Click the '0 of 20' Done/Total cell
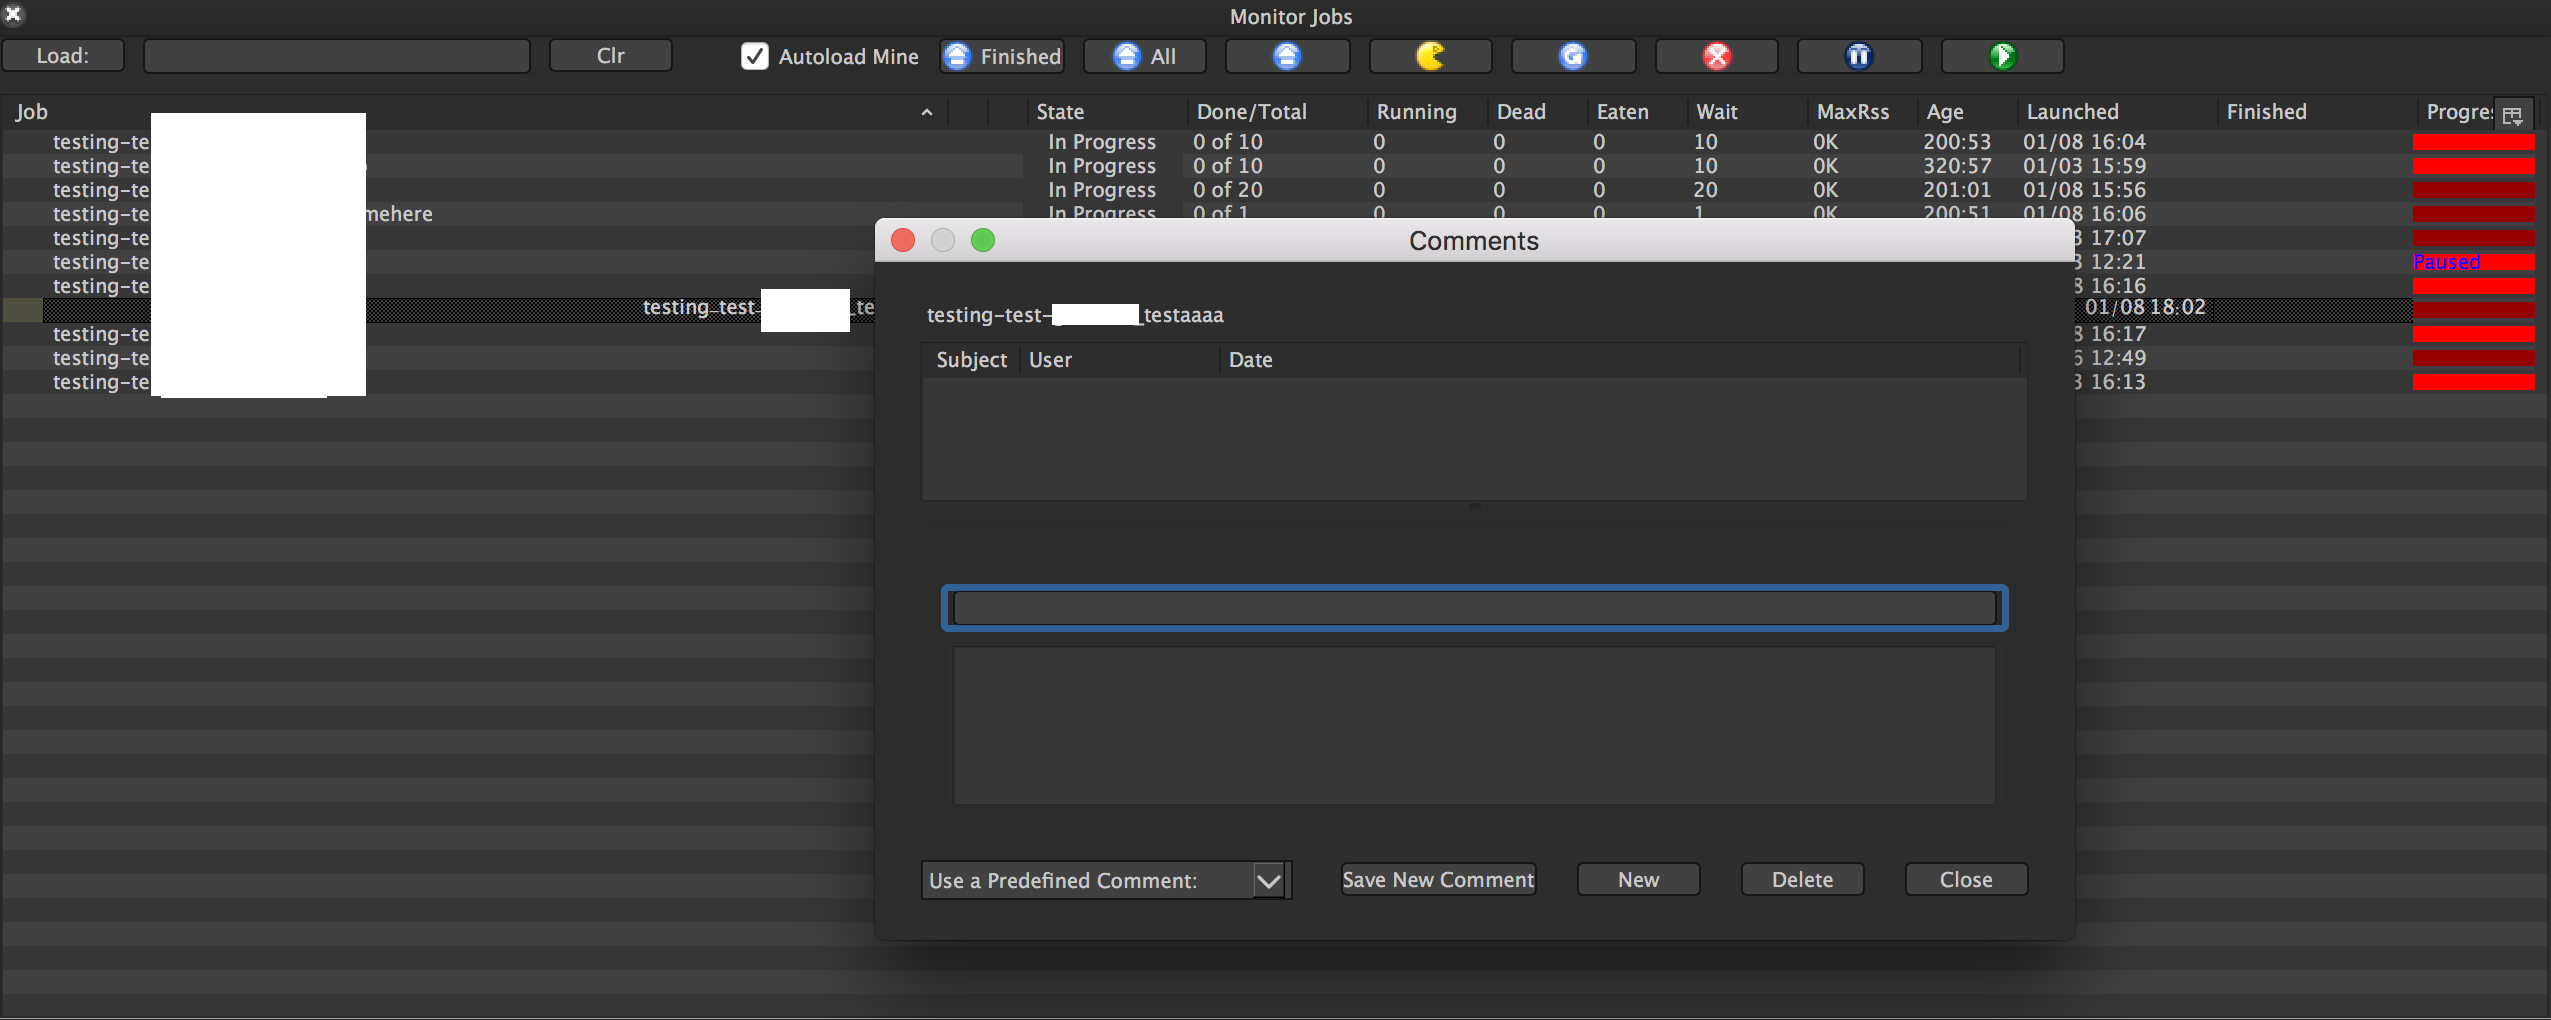The image size is (2551, 1020). [1227, 190]
